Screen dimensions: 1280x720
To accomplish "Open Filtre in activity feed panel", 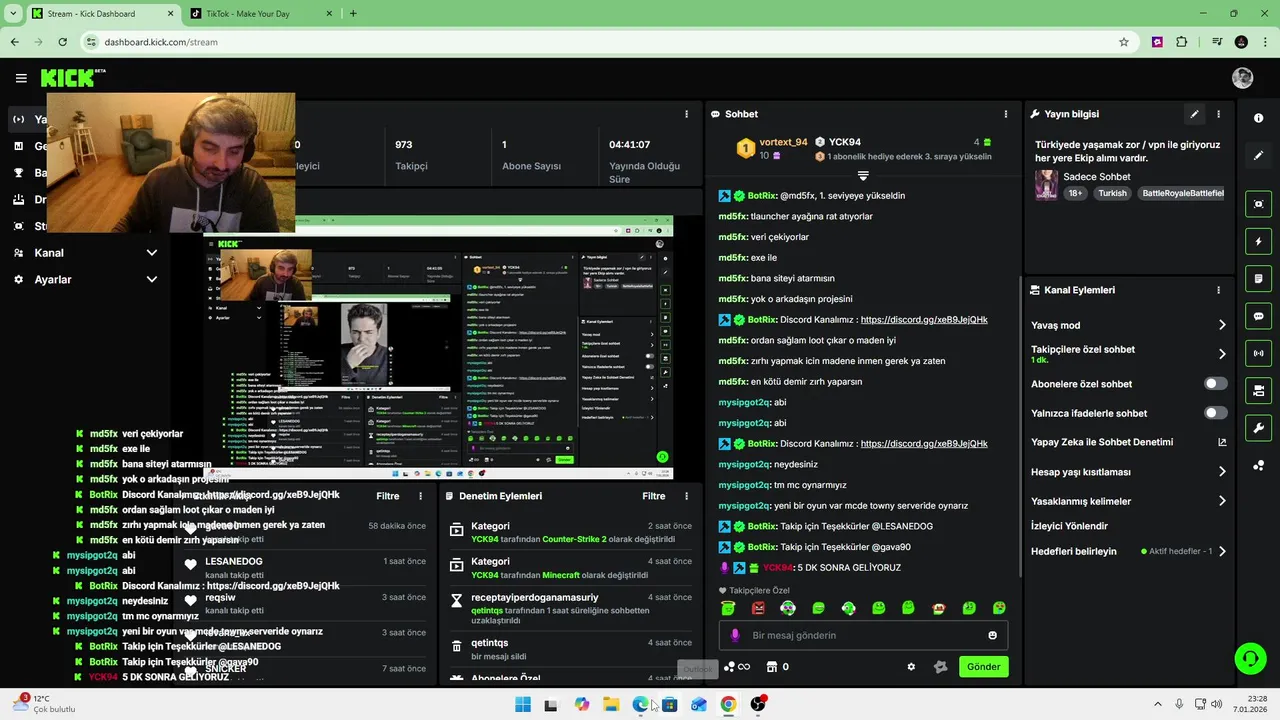I will tap(388, 496).
